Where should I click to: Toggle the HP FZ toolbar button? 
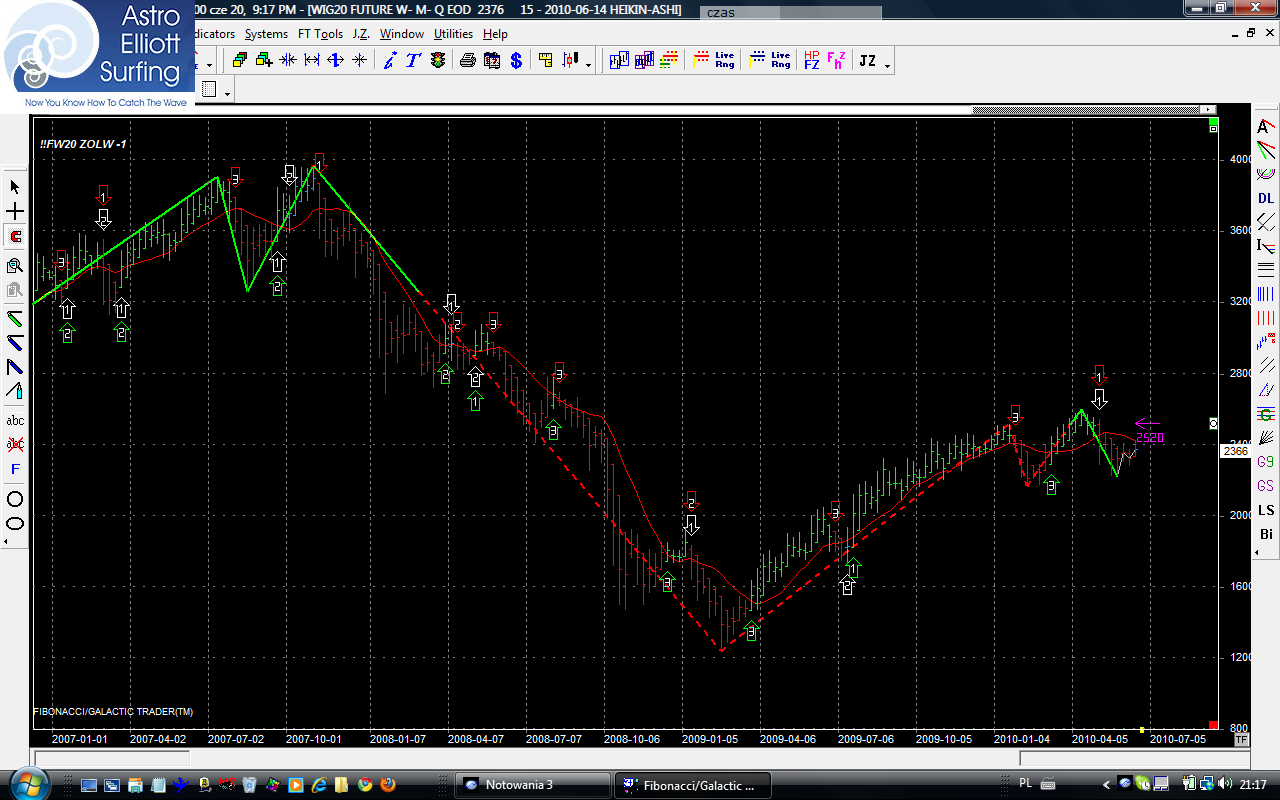pos(811,61)
